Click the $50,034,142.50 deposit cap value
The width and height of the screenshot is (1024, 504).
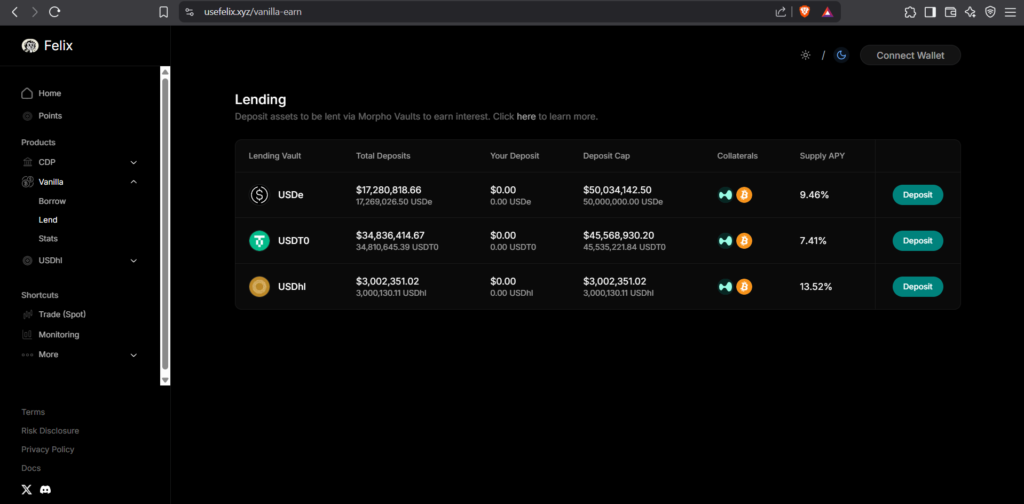[x=617, y=190]
